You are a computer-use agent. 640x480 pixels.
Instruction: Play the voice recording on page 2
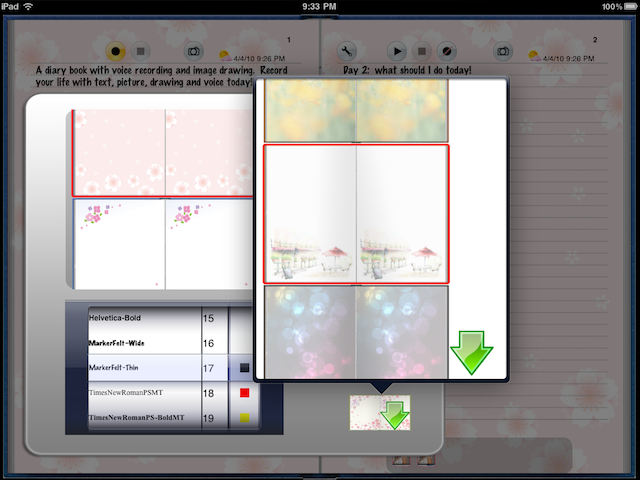tap(397, 51)
